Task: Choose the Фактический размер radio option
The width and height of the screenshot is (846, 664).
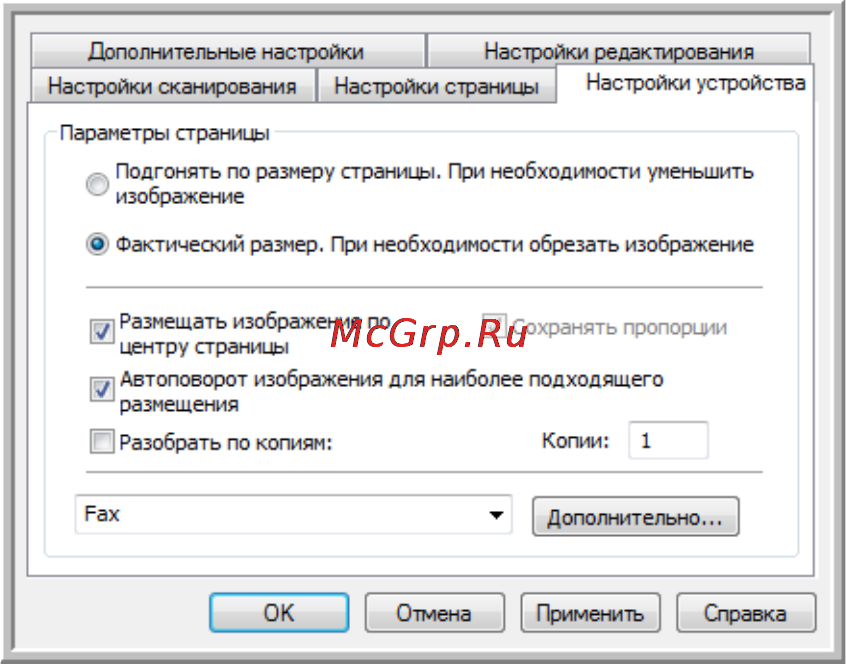Action: 98,245
